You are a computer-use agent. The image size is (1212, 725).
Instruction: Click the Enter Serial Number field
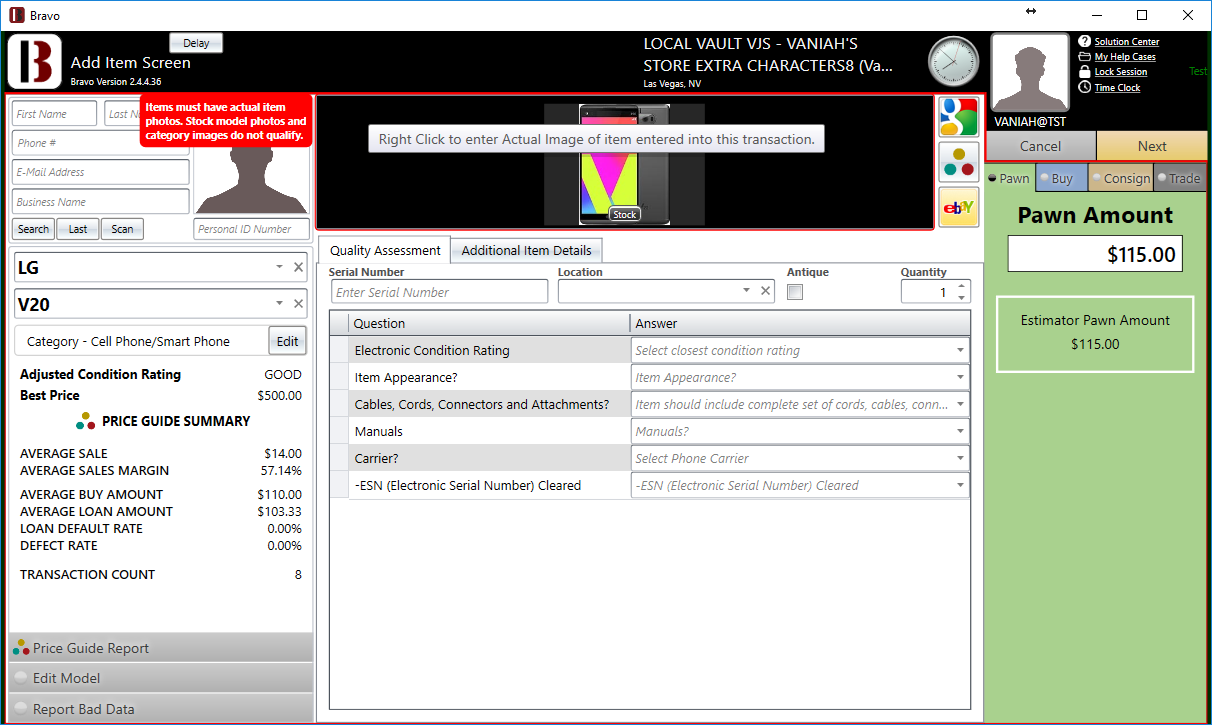(x=440, y=292)
